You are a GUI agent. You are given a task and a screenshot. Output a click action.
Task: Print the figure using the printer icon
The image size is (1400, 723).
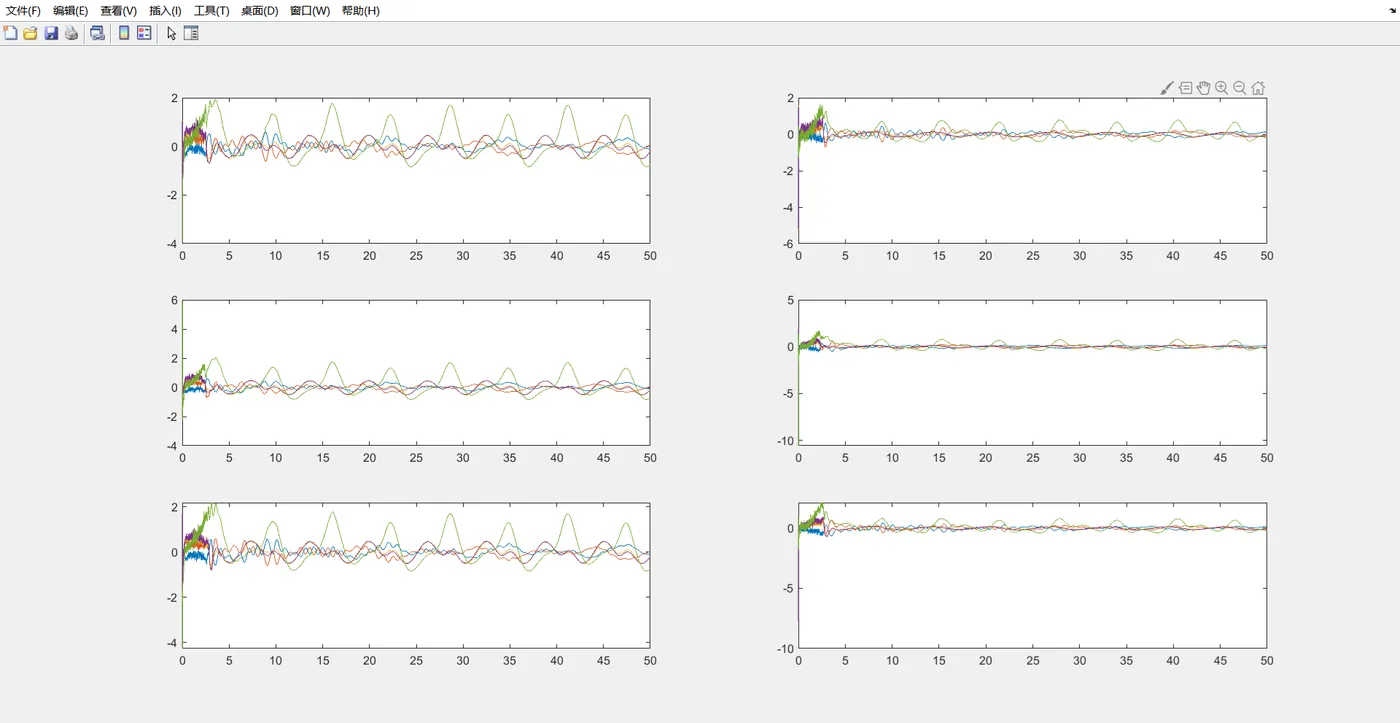(71, 33)
